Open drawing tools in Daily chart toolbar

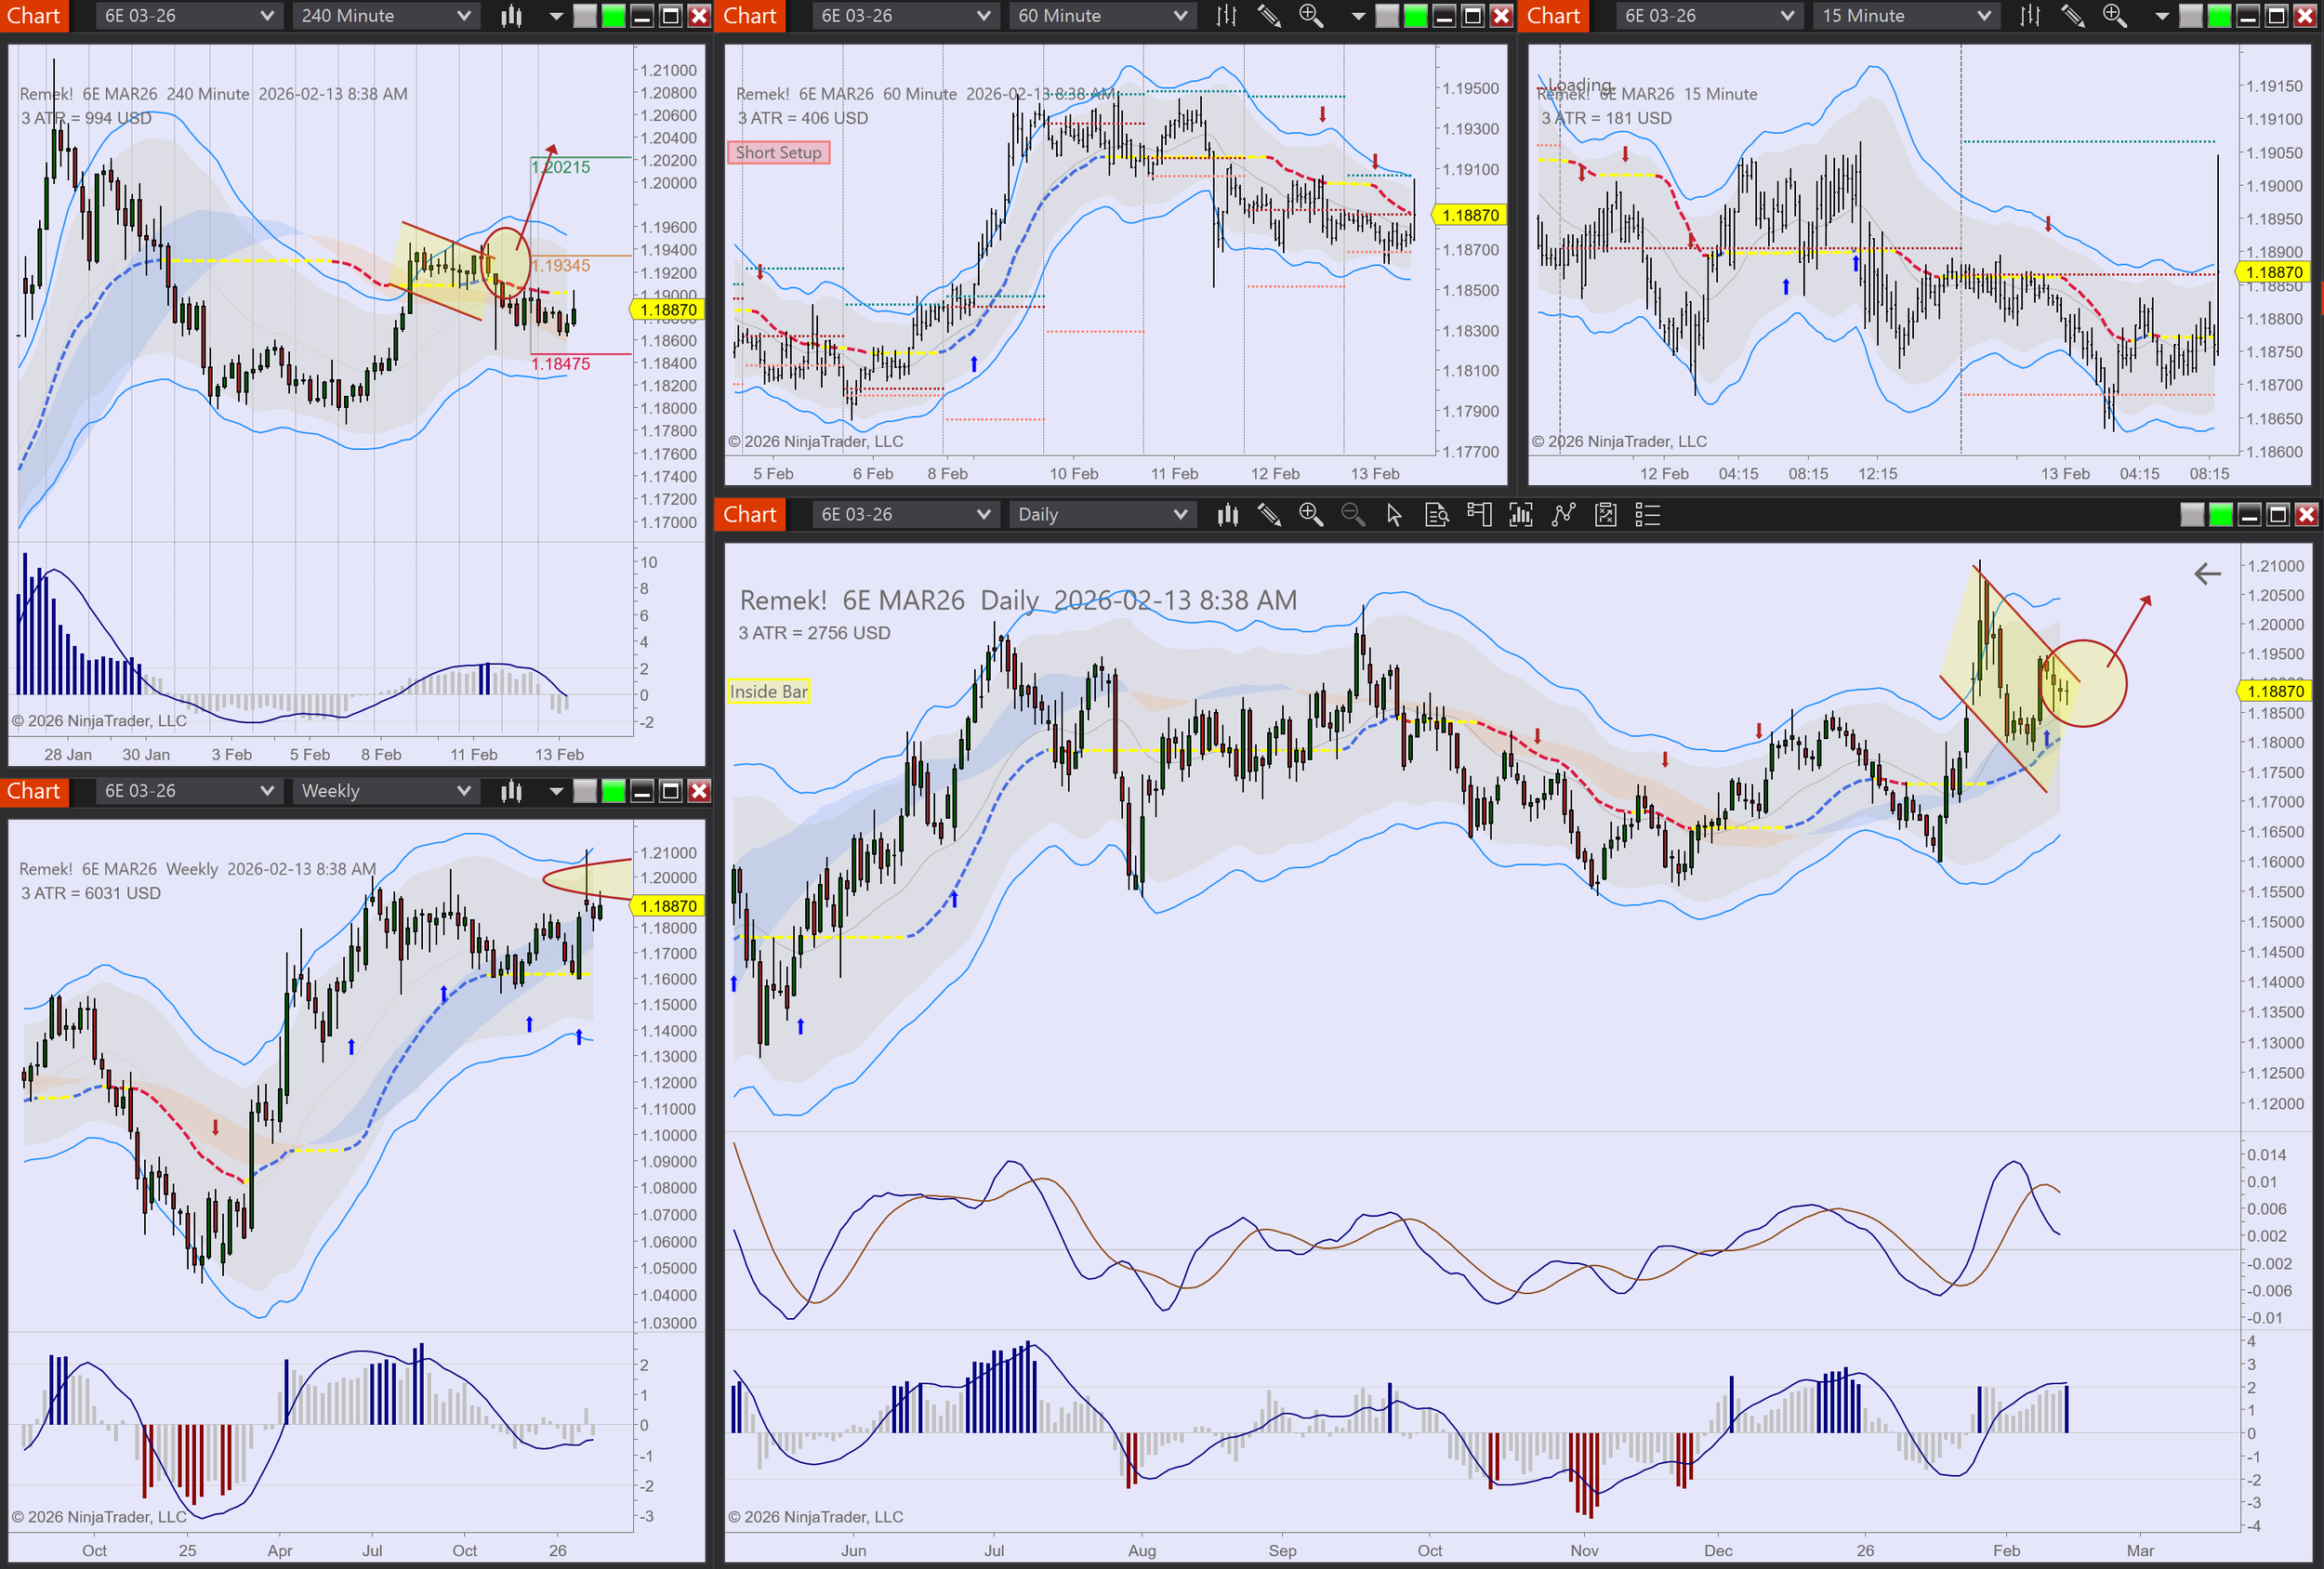[x=1269, y=515]
